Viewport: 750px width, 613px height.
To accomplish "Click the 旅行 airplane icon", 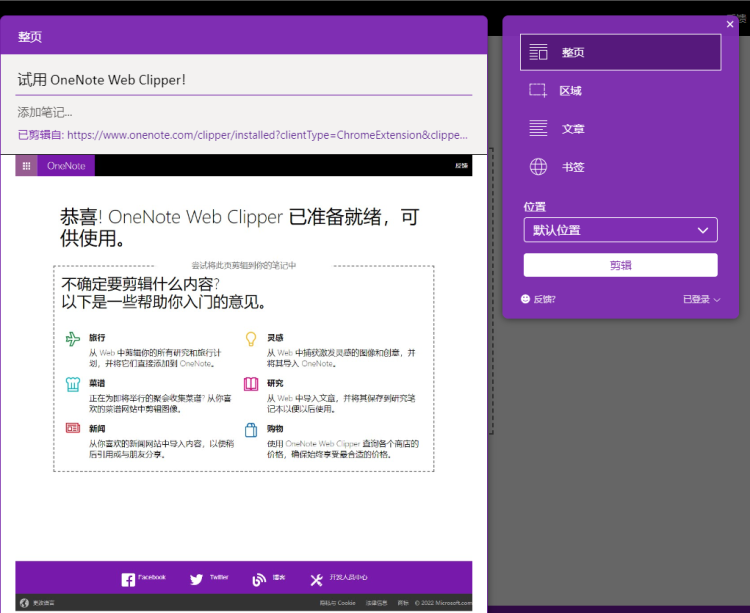I will [72, 340].
